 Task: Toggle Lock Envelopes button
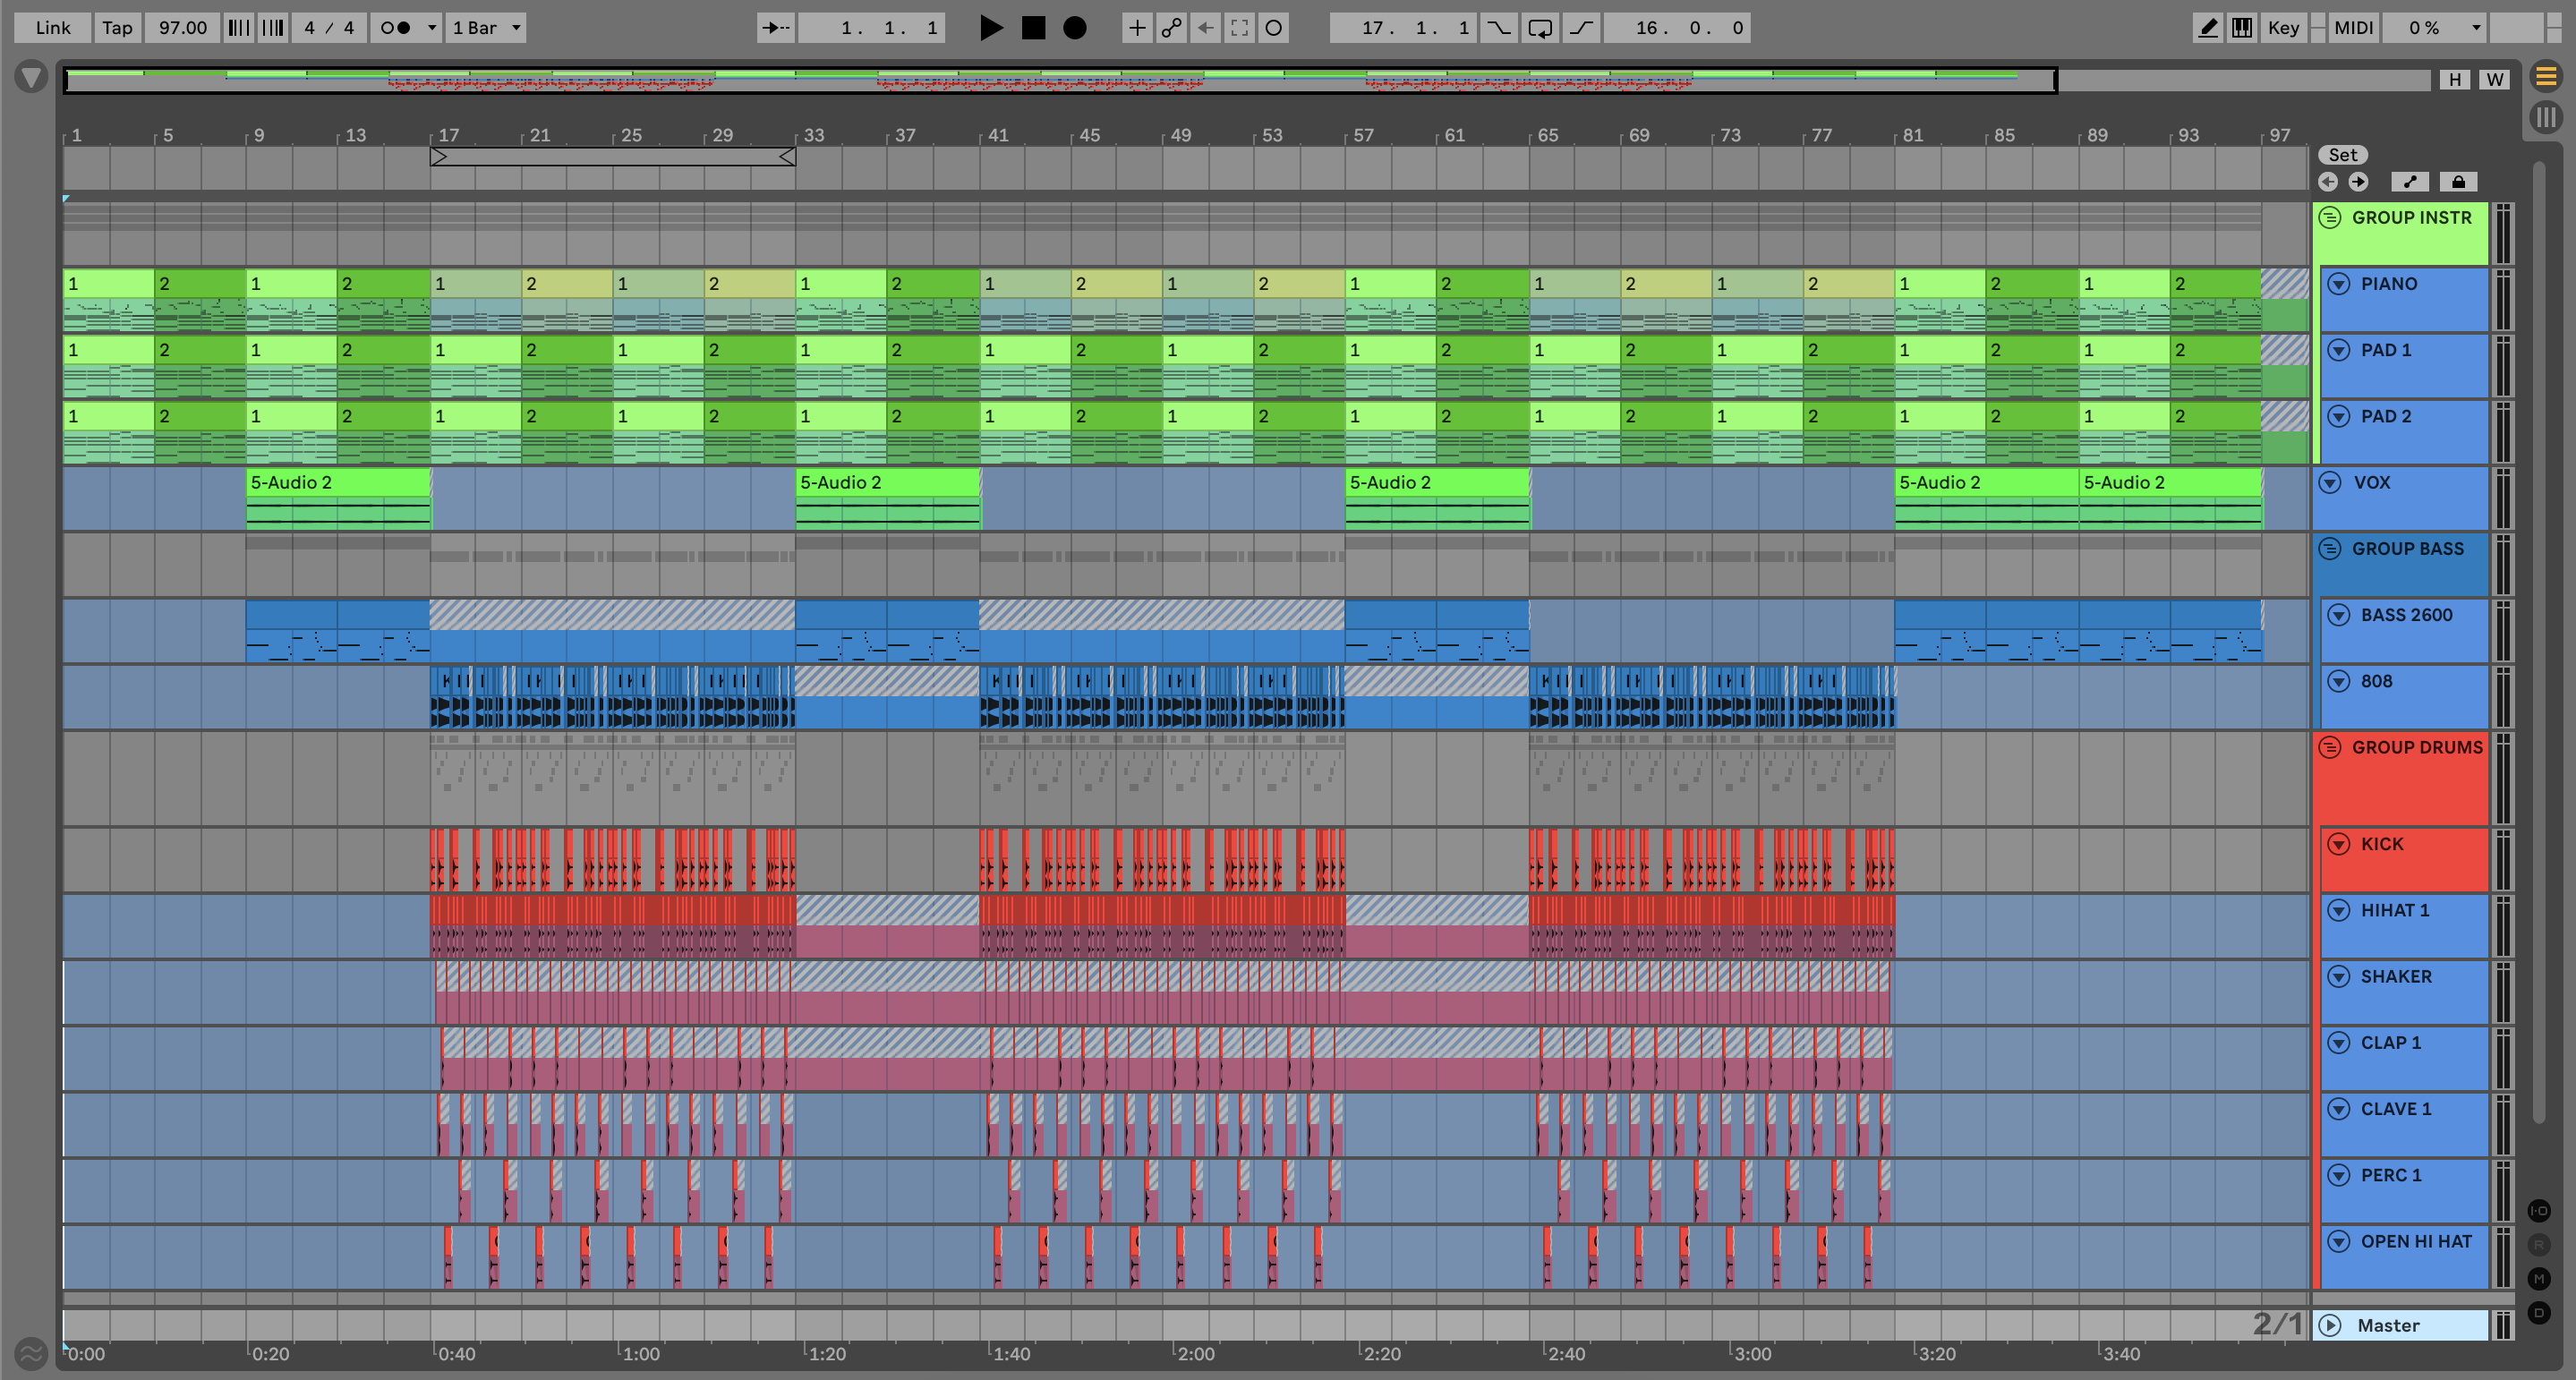tap(2459, 182)
